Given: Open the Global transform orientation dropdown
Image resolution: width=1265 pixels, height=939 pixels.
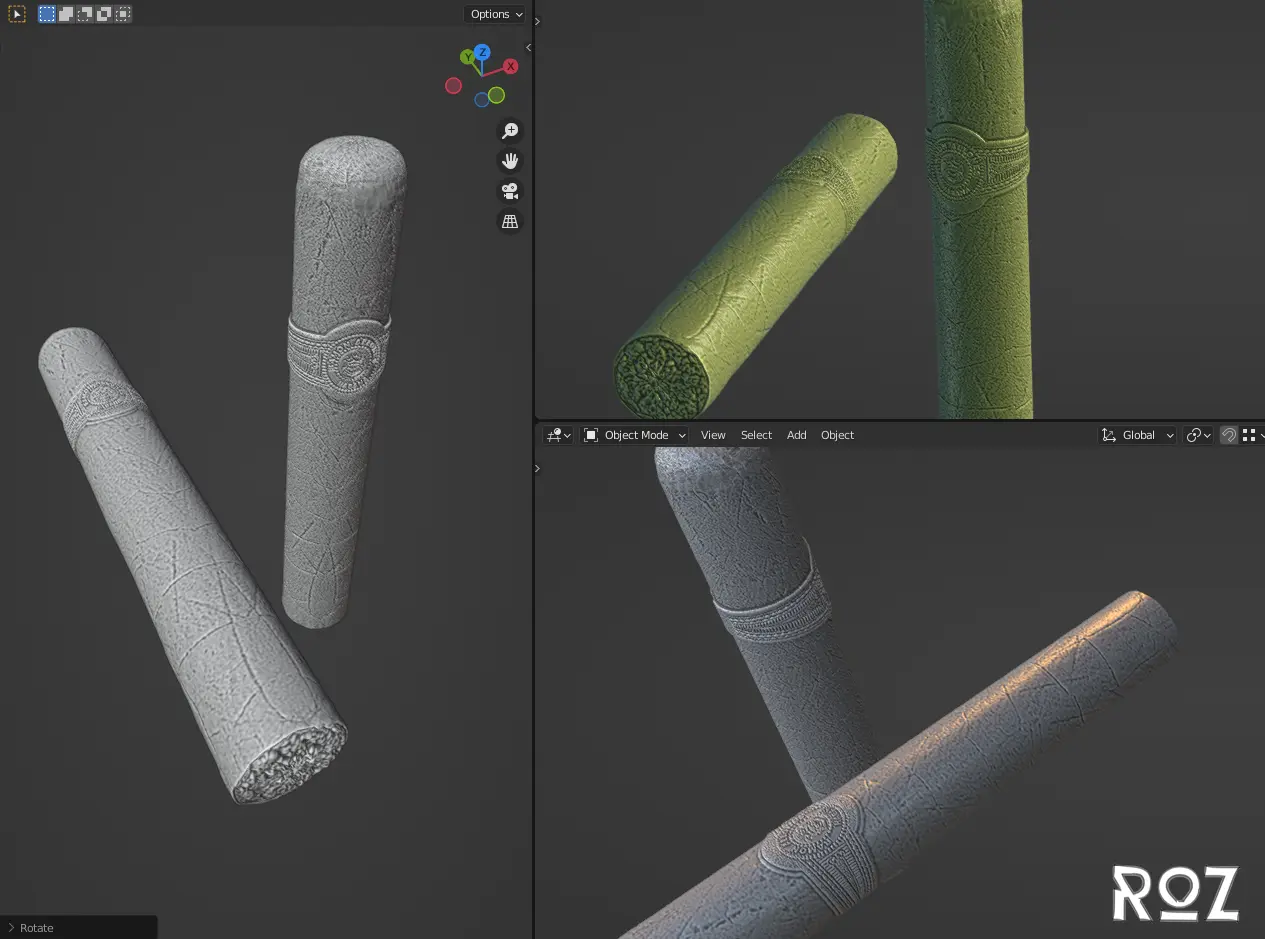Looking at the screenshot, I should (x=1138, y=435).
